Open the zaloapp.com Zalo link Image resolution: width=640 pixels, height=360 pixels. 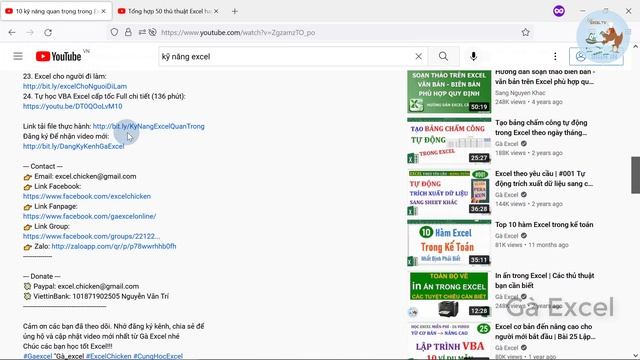pyautogui.click(x=114, y=246)
